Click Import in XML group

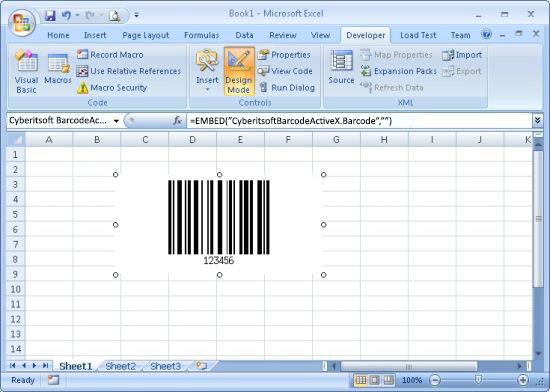click(462, 55)
